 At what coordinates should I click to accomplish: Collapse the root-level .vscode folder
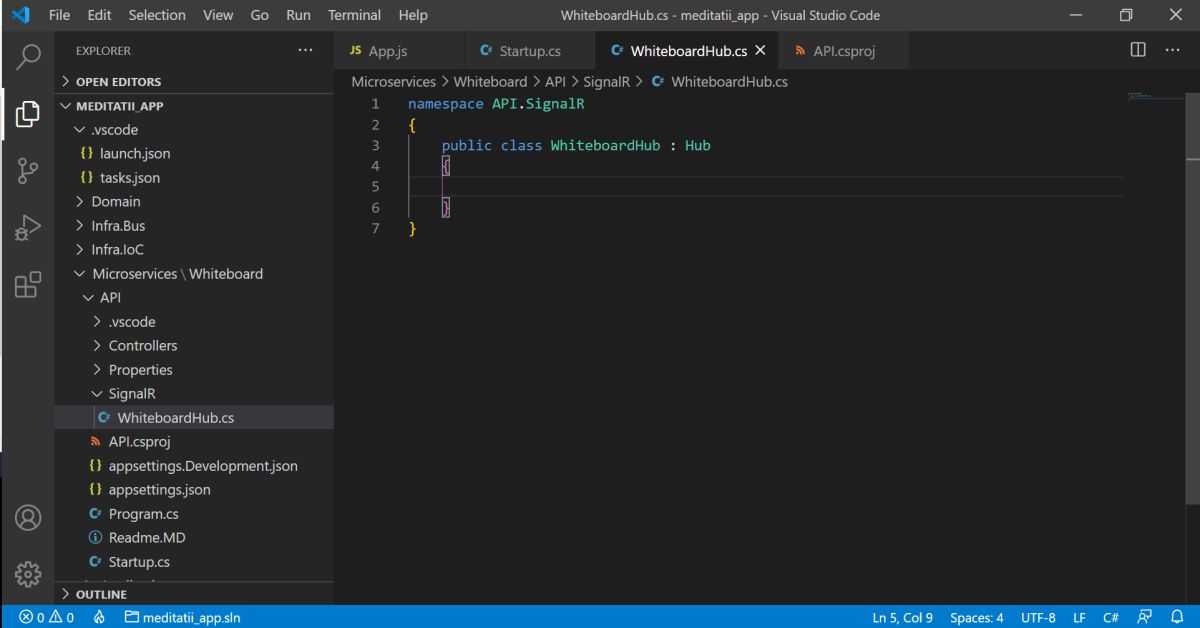tap(194, 130)
